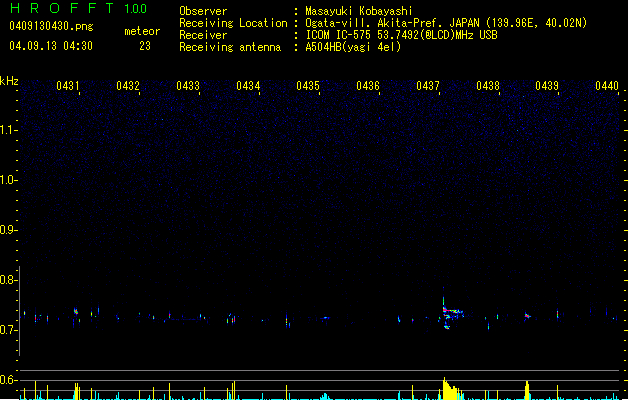Click the kHz axis unit label
629x400 pixels.
coord(9,81)
